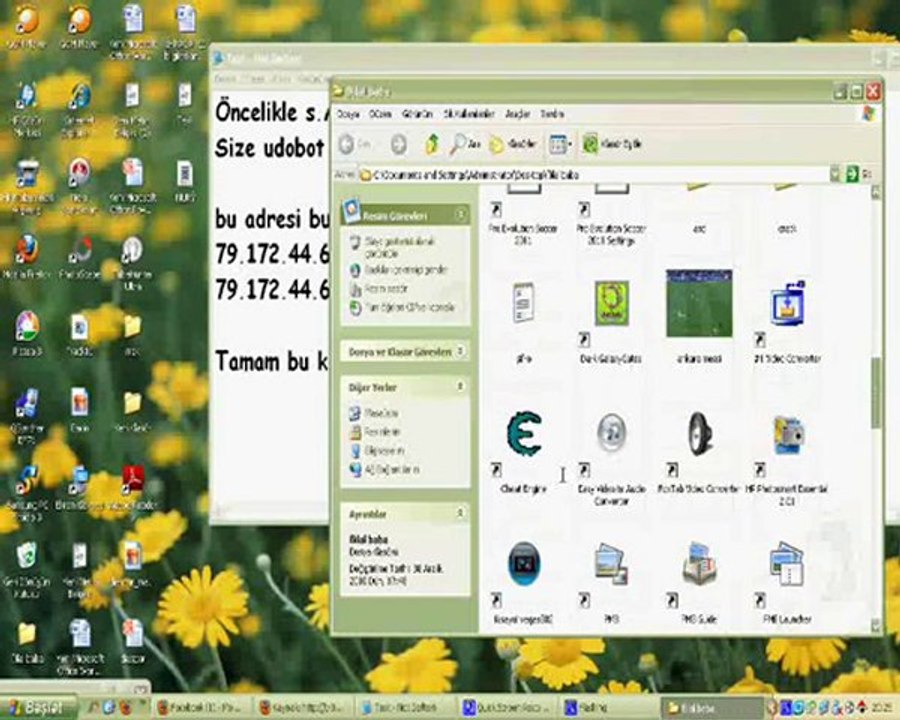Viewport: 900px width, 720px height.
Task: Click the Ara search toolbar button
Action: (x=465, y=145)
